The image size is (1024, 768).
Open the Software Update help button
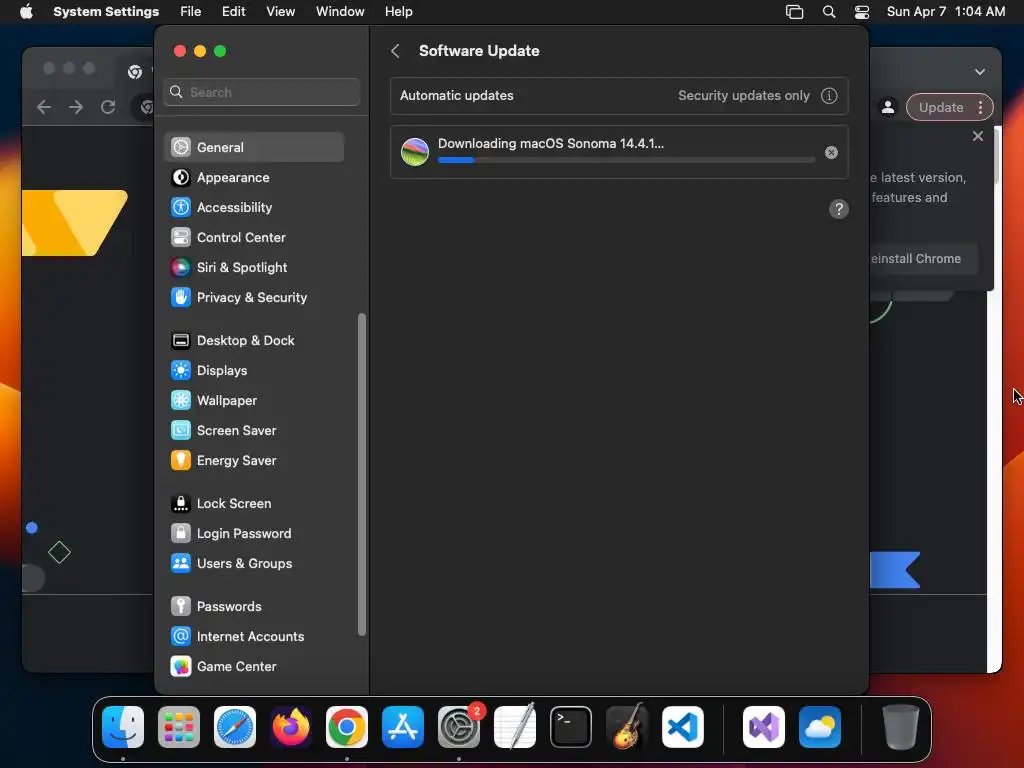tap(839, 209)
